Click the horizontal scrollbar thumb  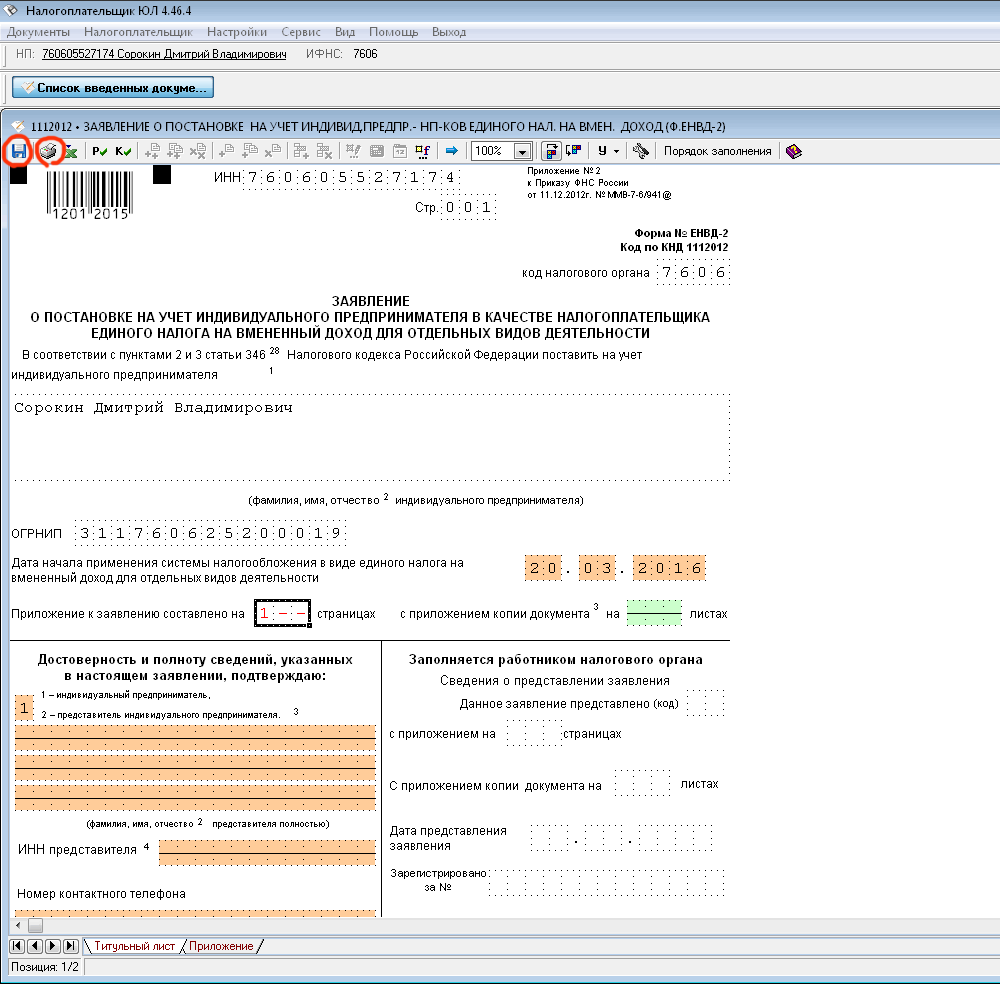pyautogui.click(x=35, y=925)
